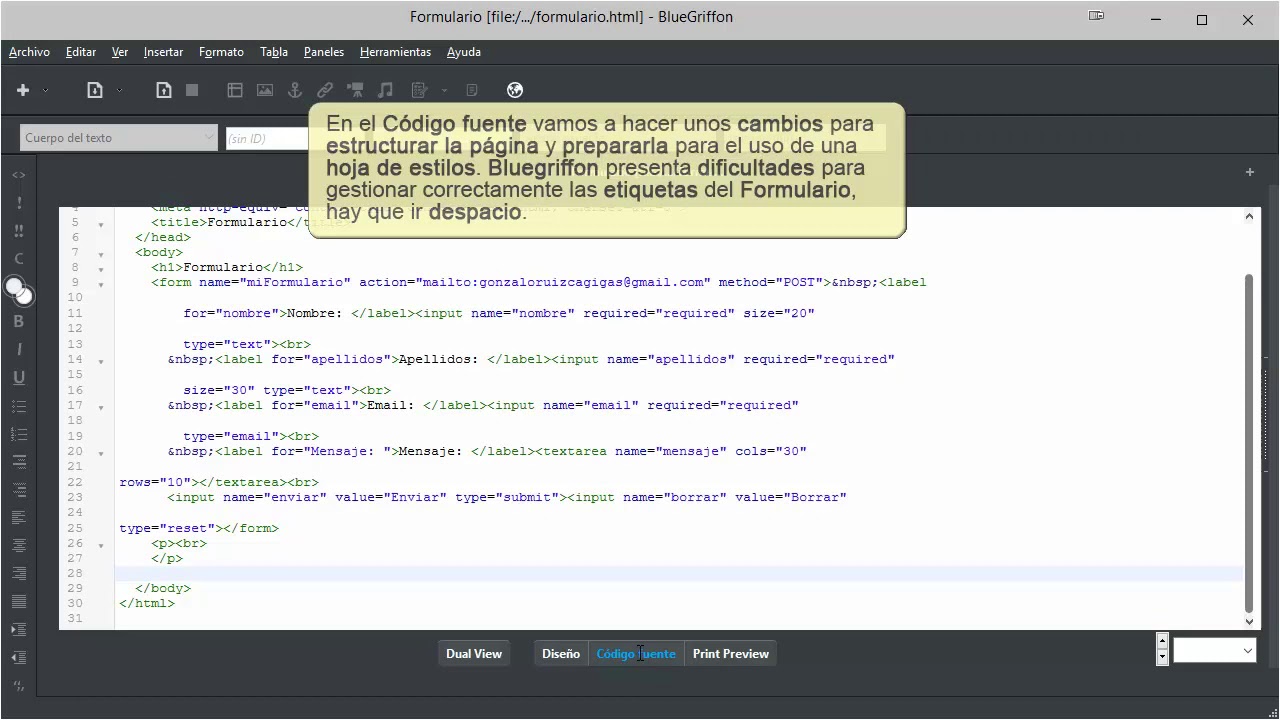The width and height of the screenshot is (1280, 720).
Task: Insert a video with the camera icon
Action: 355,90
